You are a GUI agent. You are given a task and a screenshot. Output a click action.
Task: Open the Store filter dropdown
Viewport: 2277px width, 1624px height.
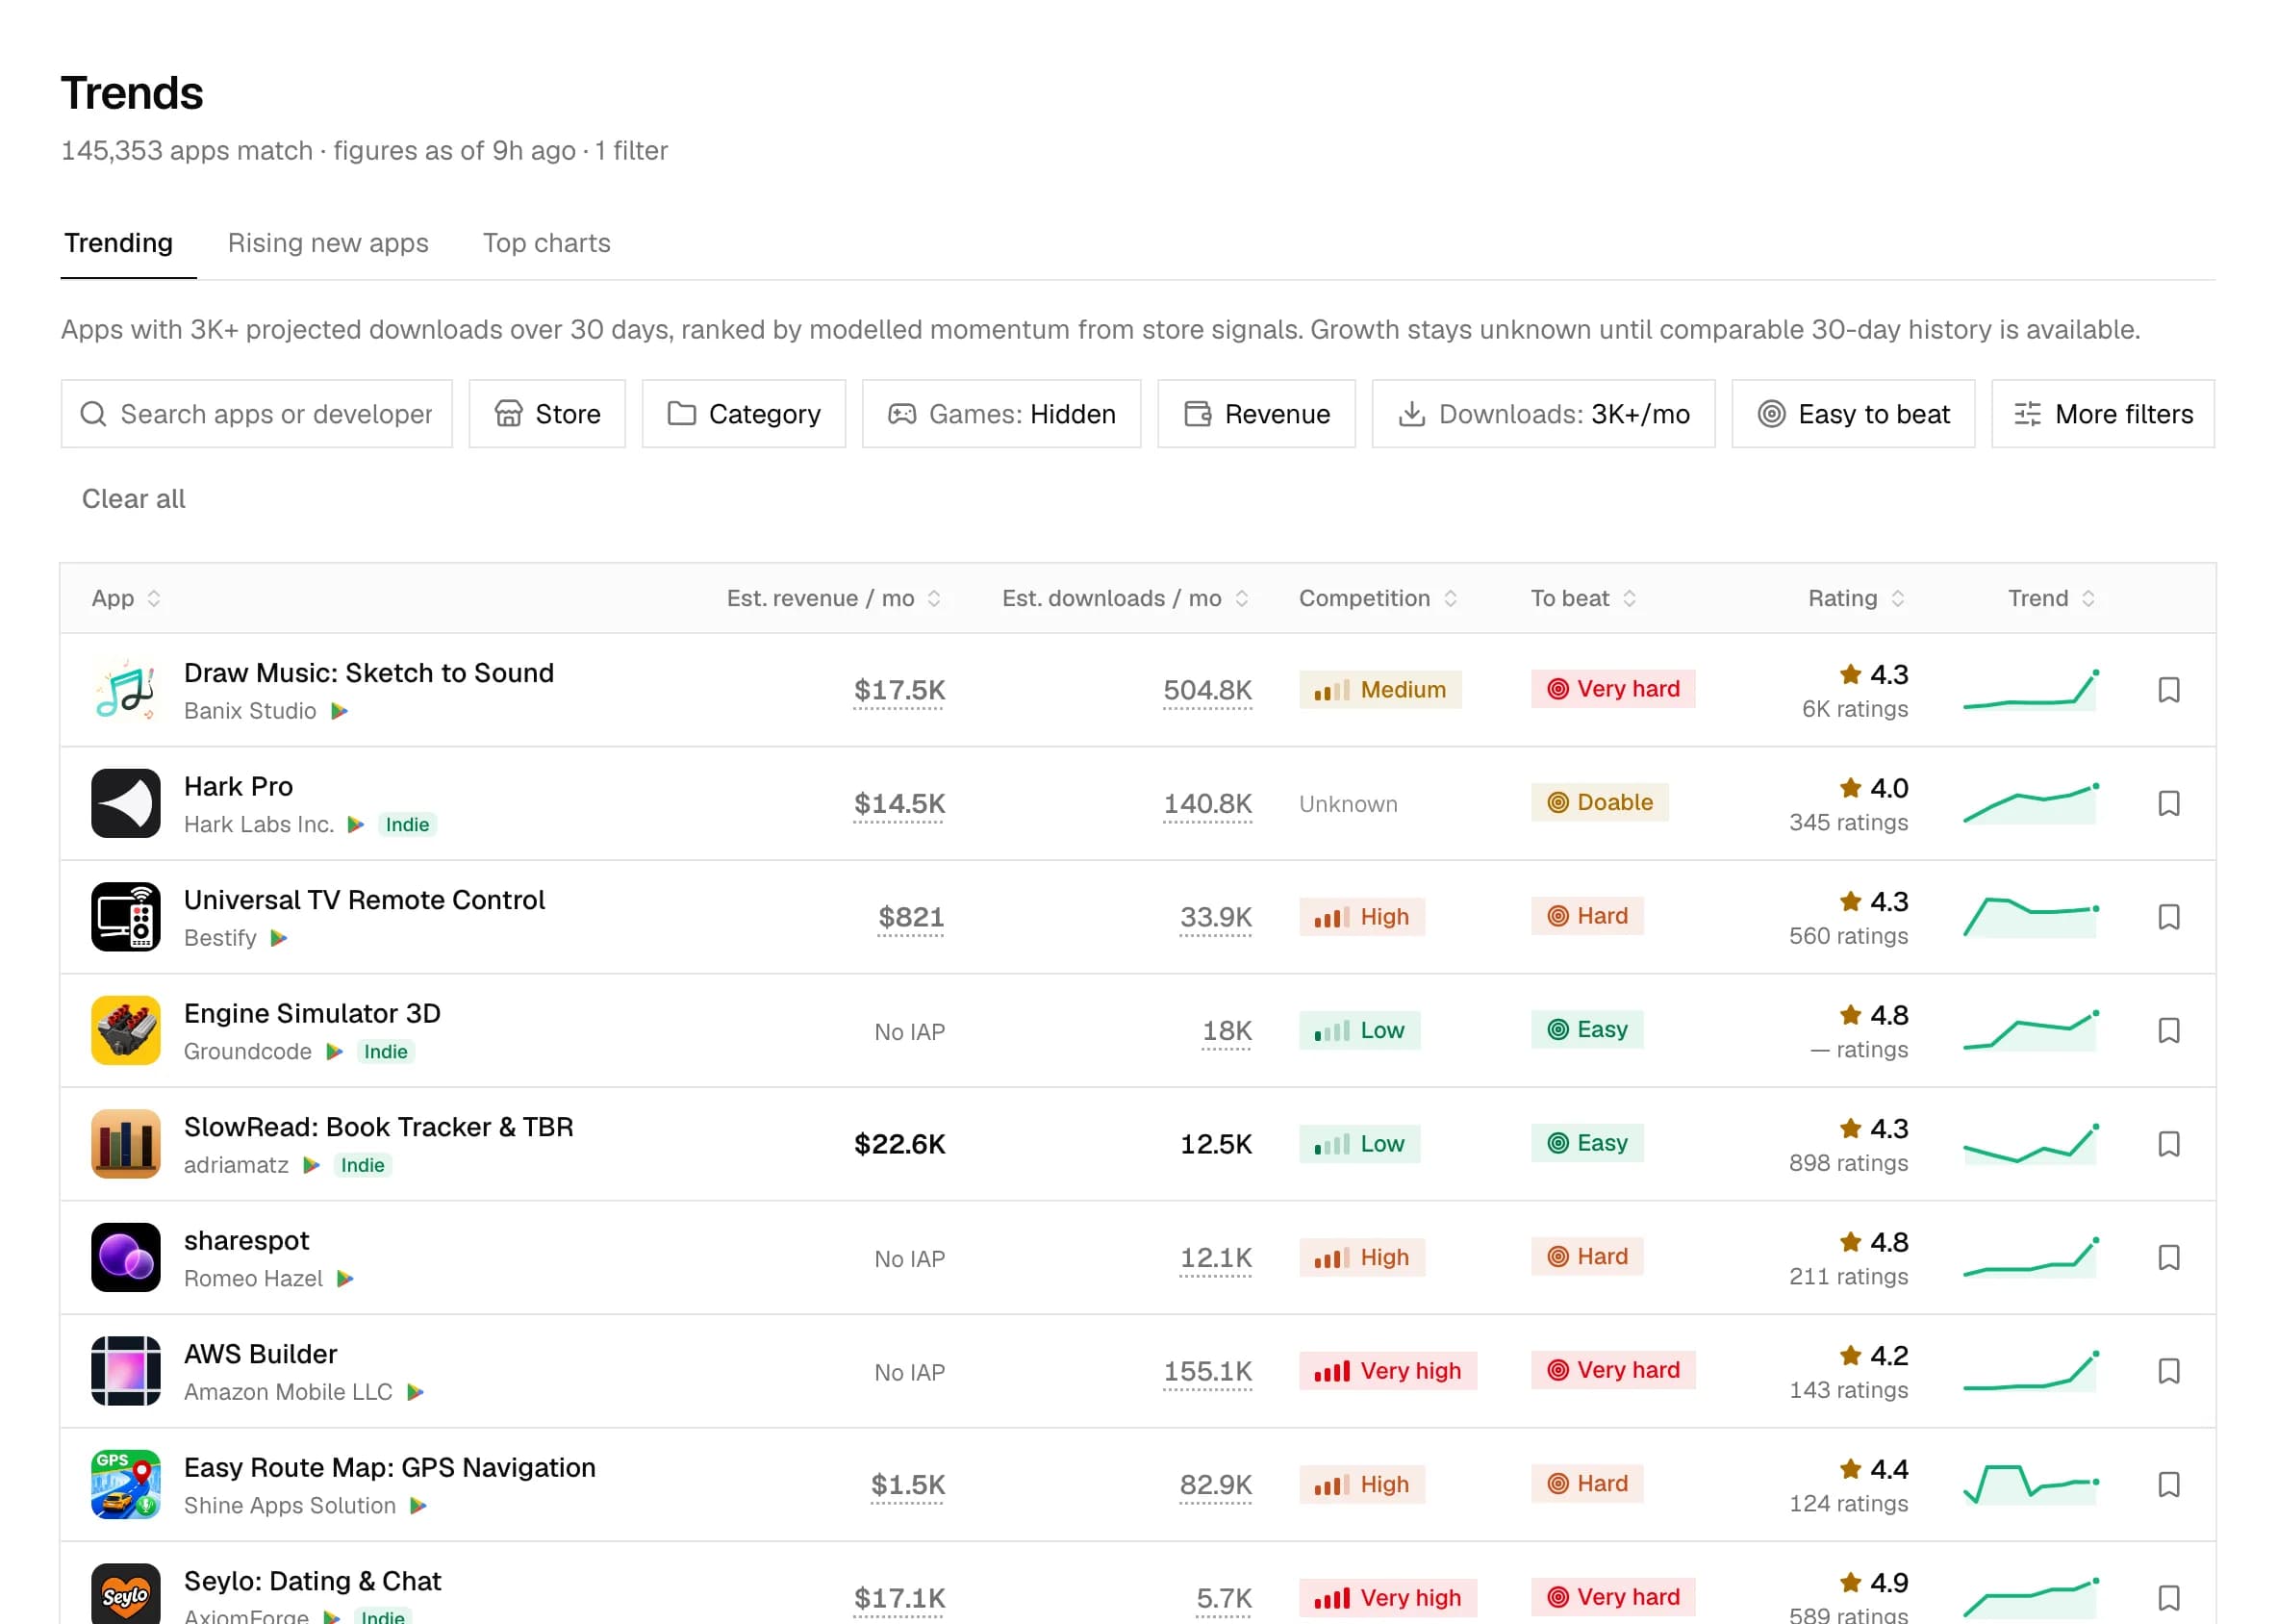547,414
